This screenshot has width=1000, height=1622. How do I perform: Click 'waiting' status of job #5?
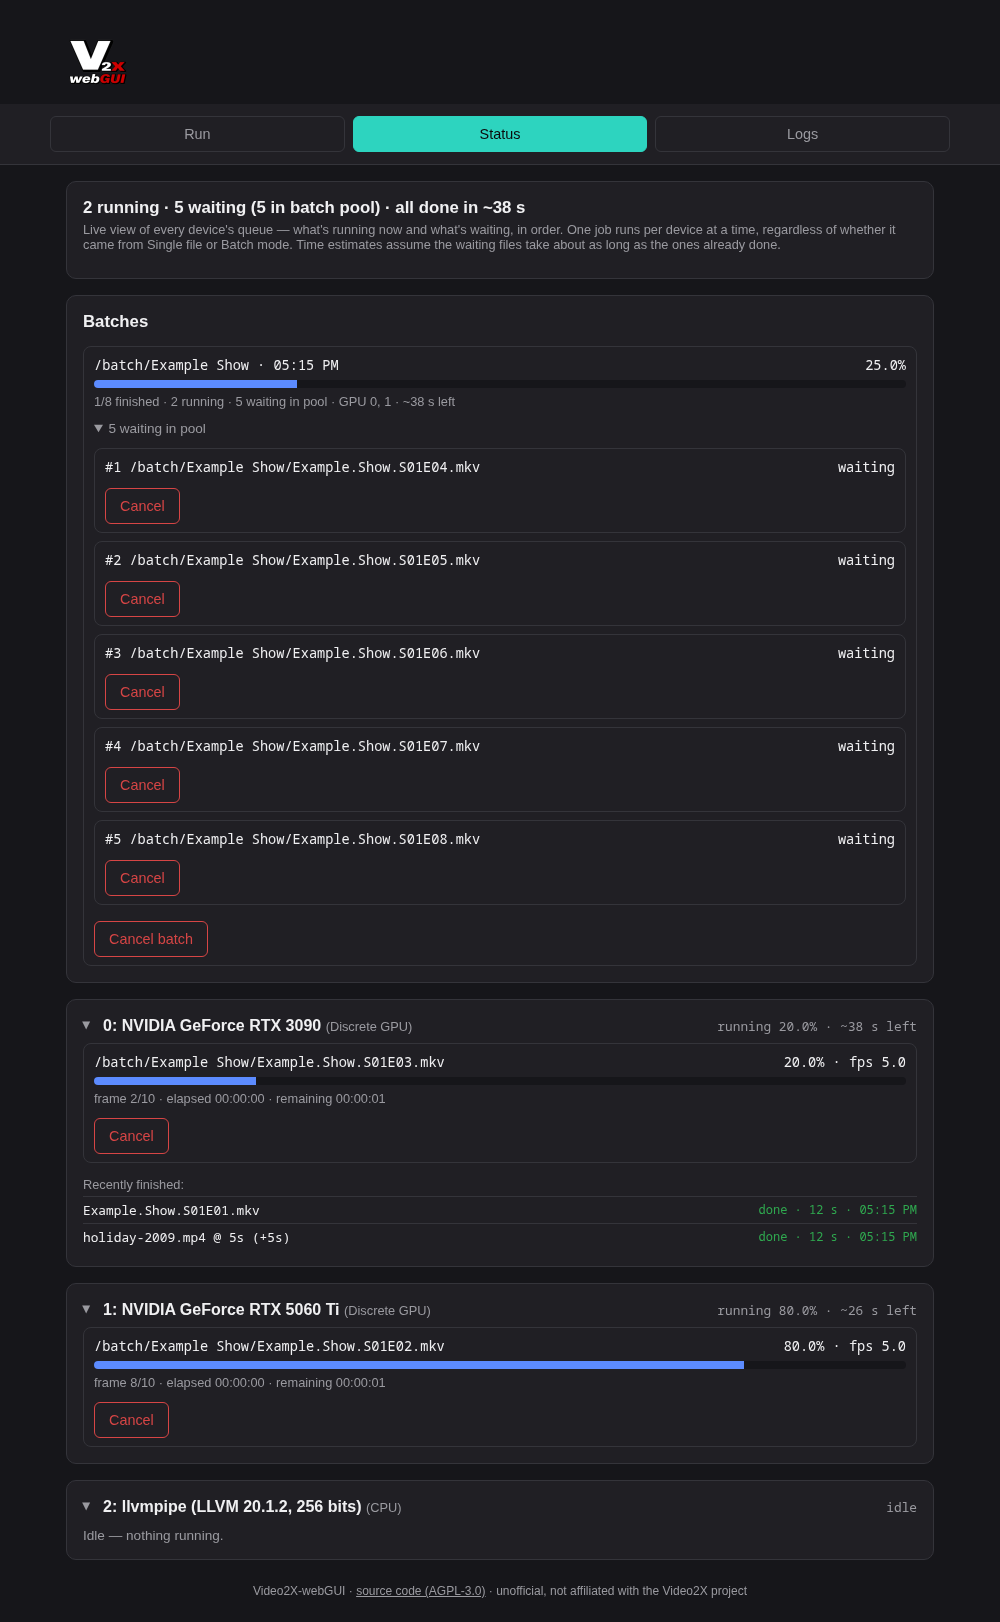pos(866,839)
